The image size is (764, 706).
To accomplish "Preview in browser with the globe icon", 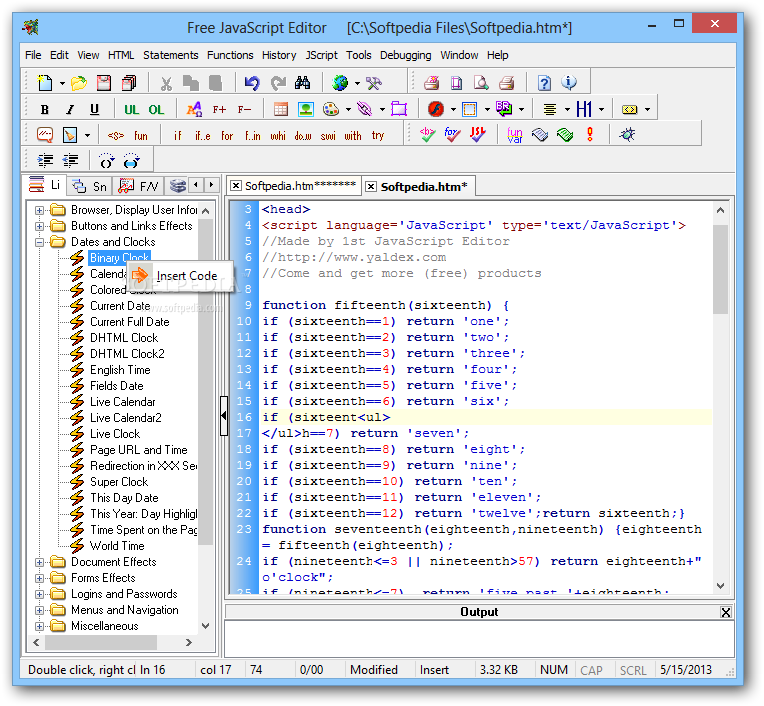I will [340, 83].
